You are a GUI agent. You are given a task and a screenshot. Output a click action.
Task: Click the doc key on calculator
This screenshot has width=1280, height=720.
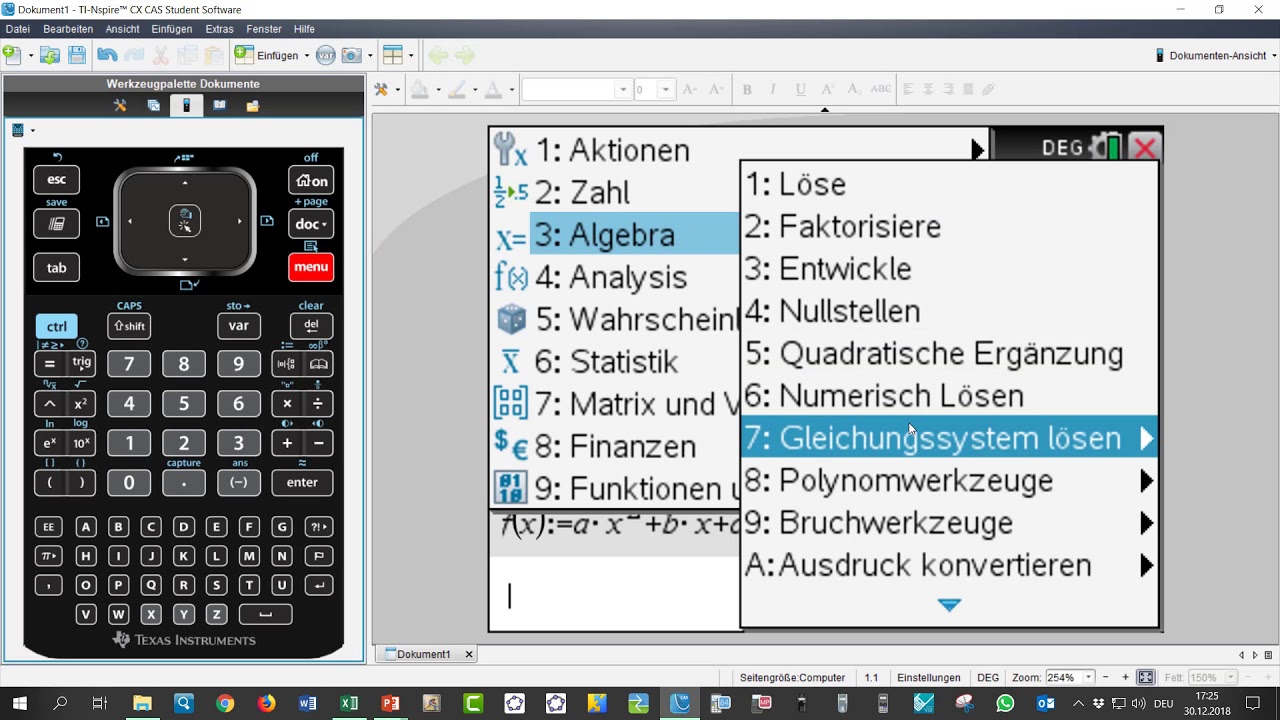(x=311, y=224)
